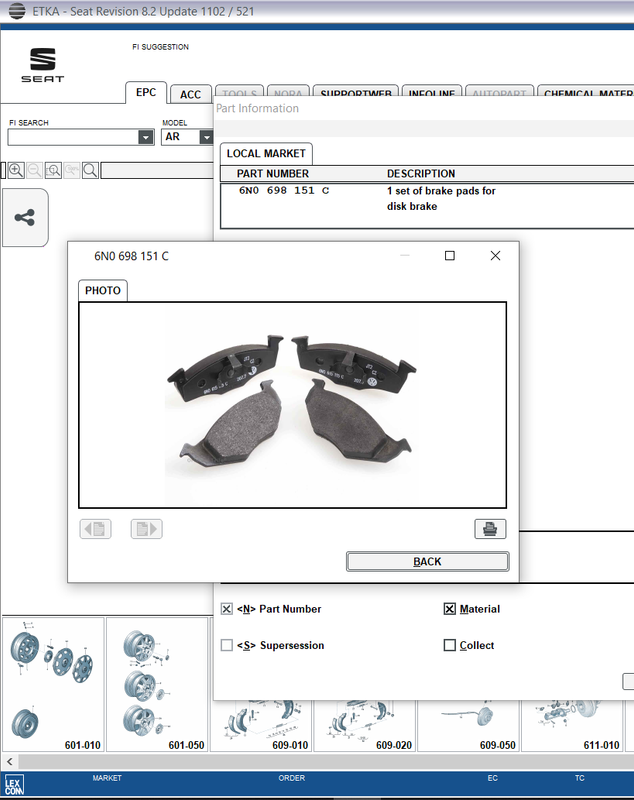Open illustration thumbnail 609-020

(x=365, y=726)
